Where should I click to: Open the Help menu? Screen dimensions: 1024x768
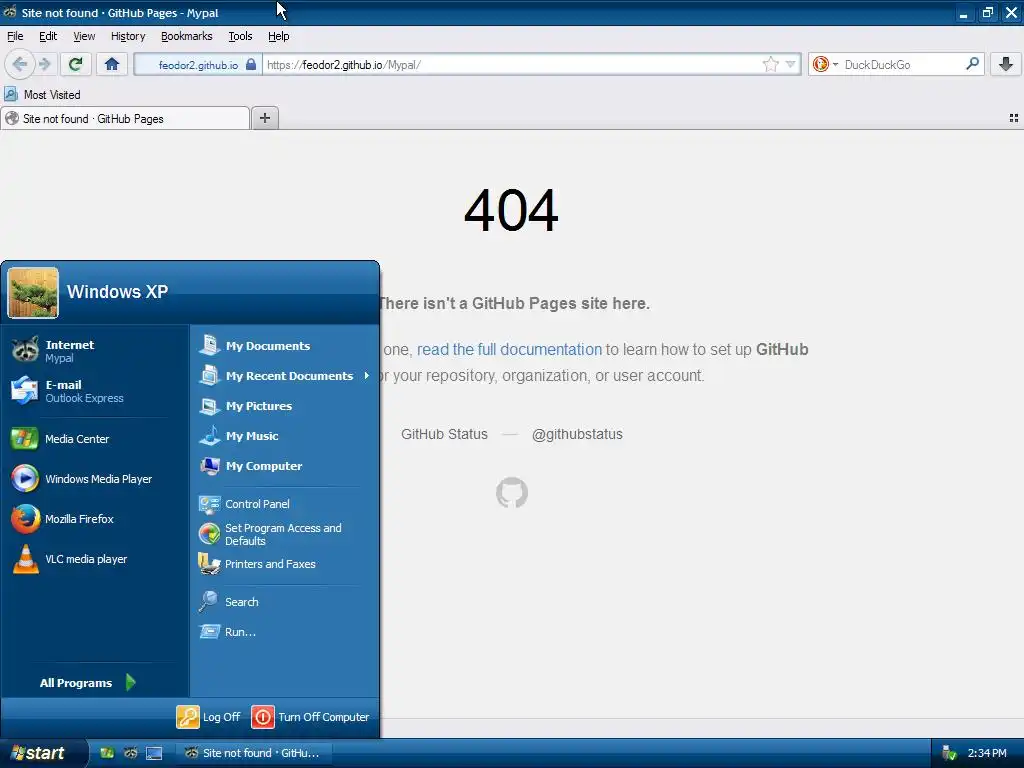pyautogui.click(x=278, y=36)
